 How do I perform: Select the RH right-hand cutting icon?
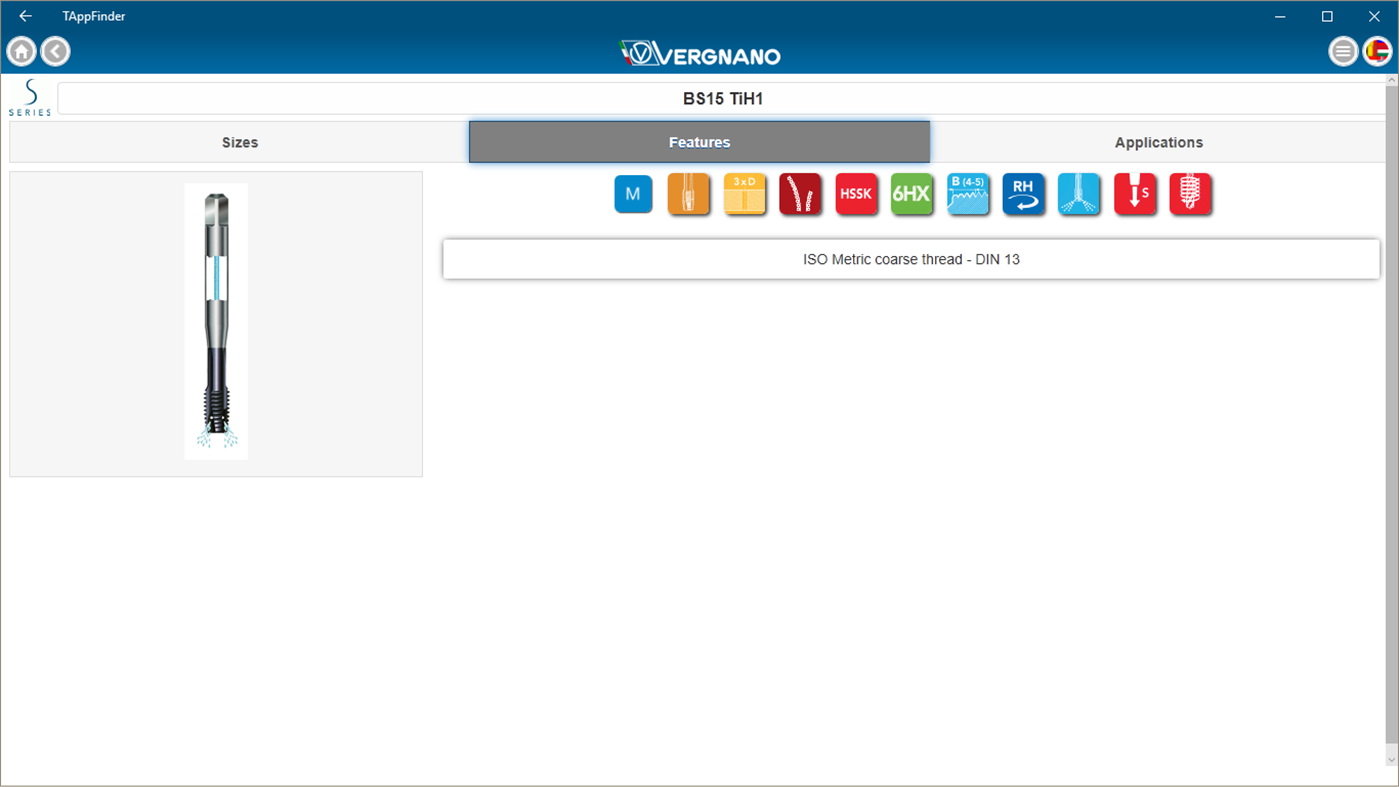coord(1023,194)
